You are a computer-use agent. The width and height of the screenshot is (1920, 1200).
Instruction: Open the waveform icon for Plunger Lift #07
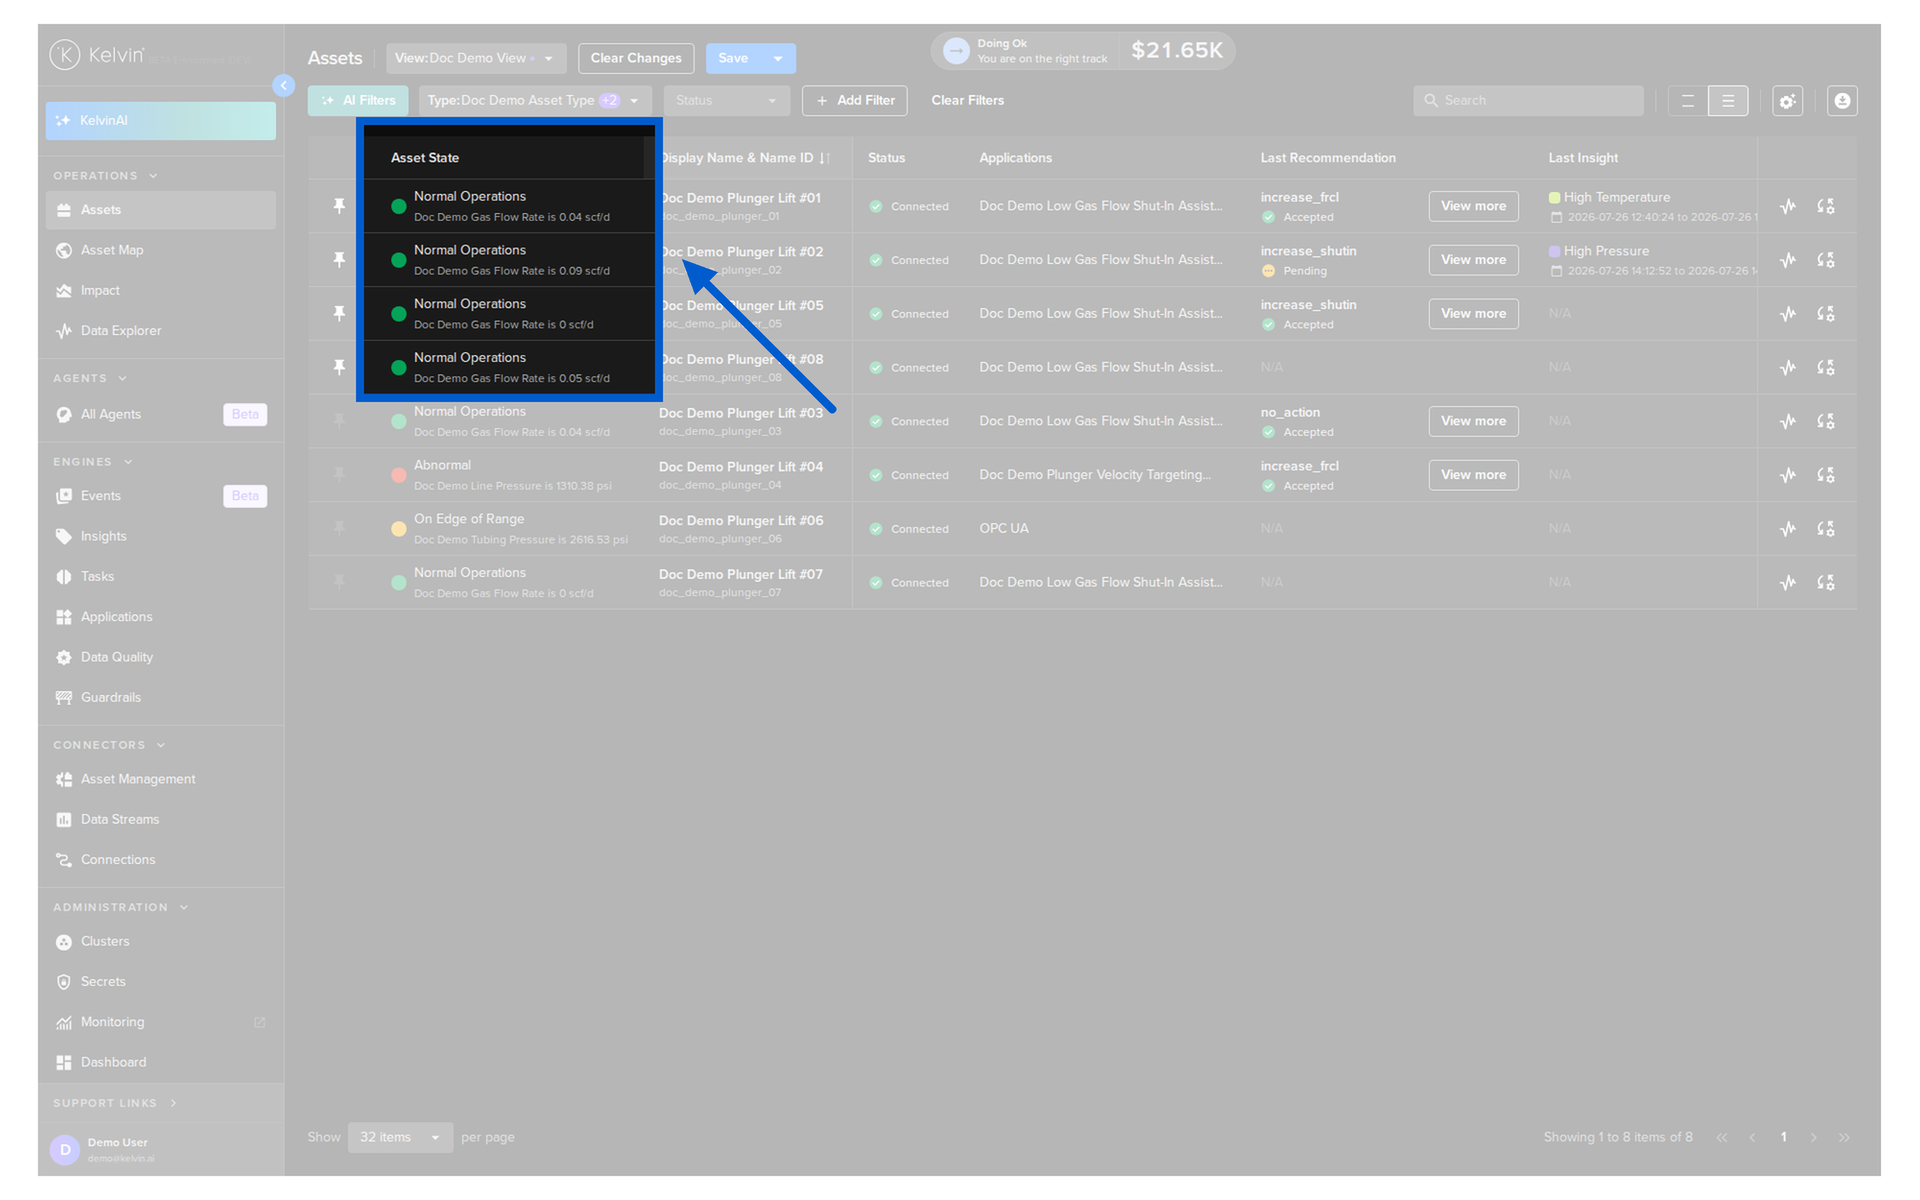[x=1788, y=583]
